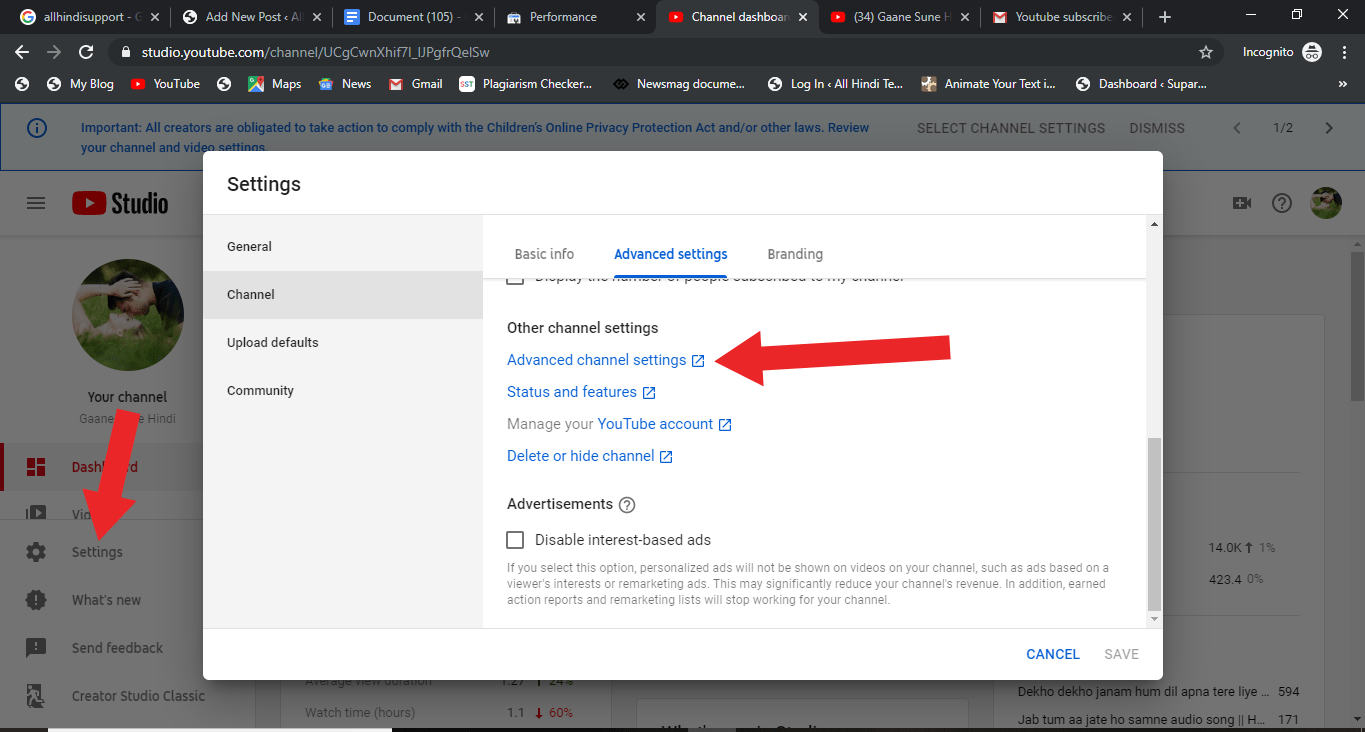
Task: Click the settings dialog scrollbar thumb
Action: point(1154,523)
